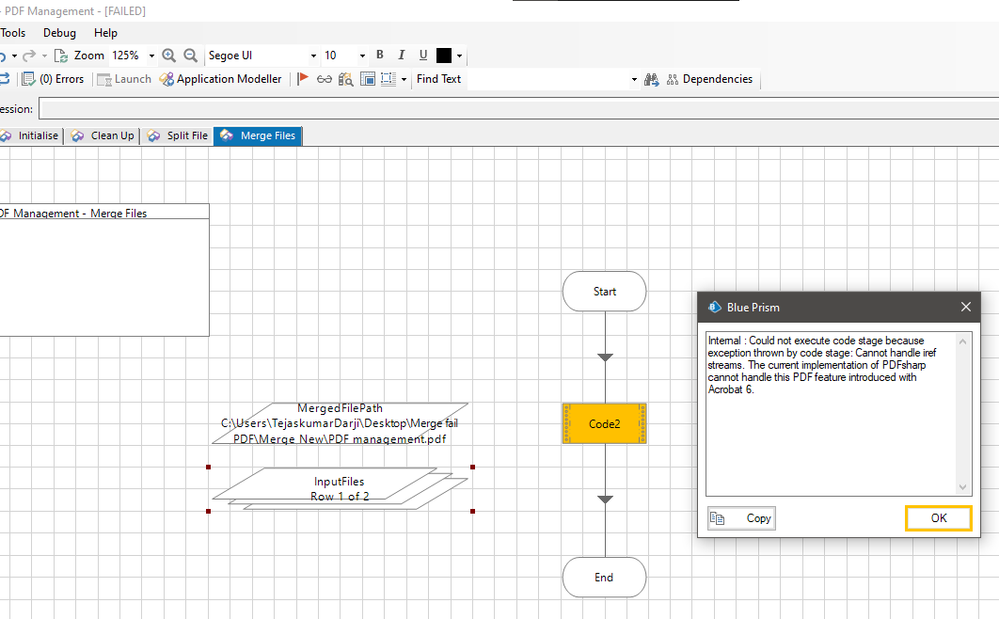Open the Help menu
The height and width of the screenshot is (619, 999).
(106, 33)
